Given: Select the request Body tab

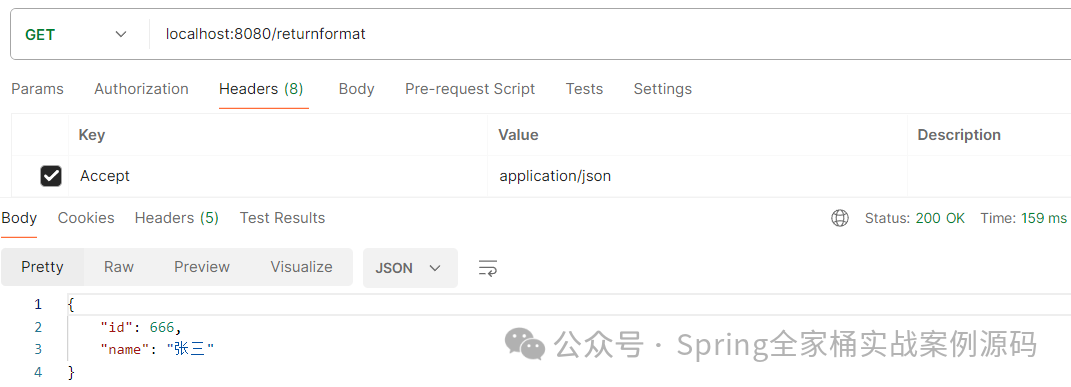Looking at the screenshot, I should point(357,89).
